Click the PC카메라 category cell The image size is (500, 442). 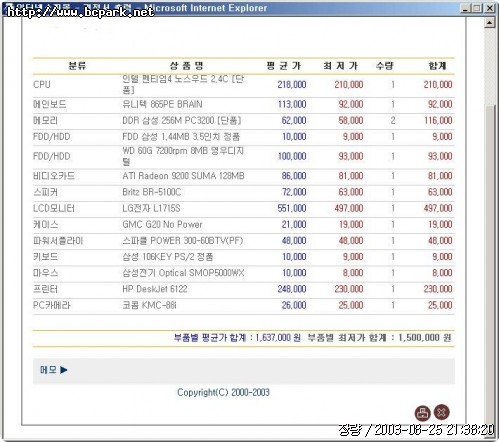pos(52,305)
